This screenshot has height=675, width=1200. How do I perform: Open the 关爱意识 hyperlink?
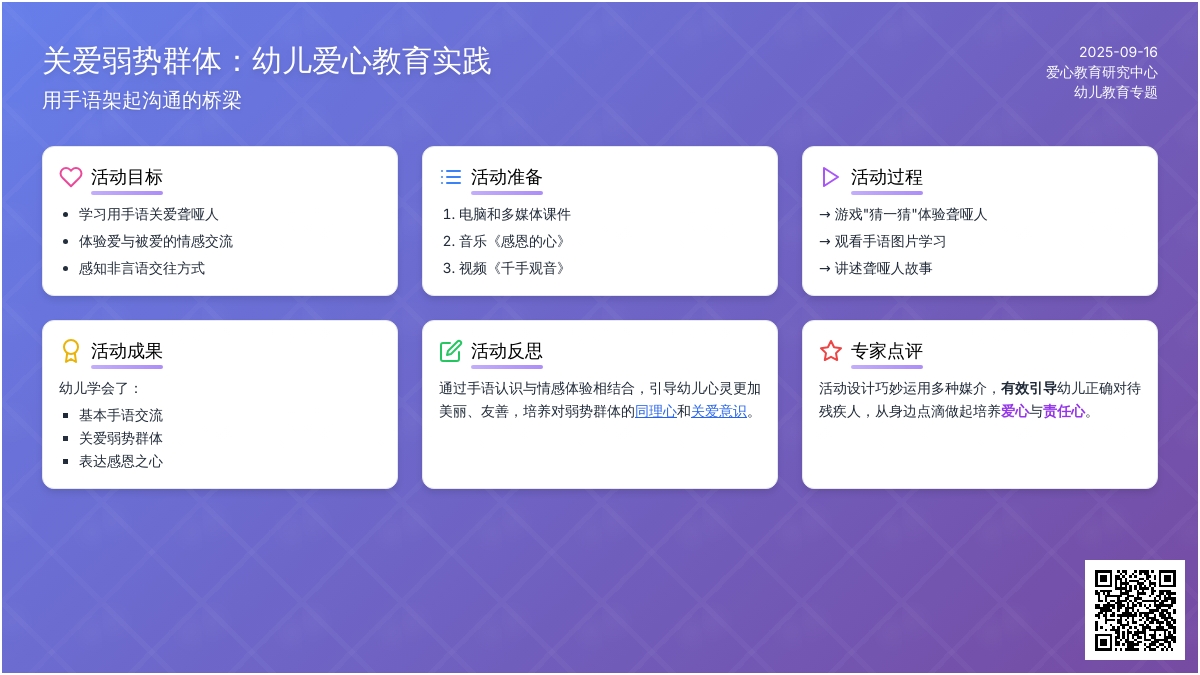coord(718,411)
